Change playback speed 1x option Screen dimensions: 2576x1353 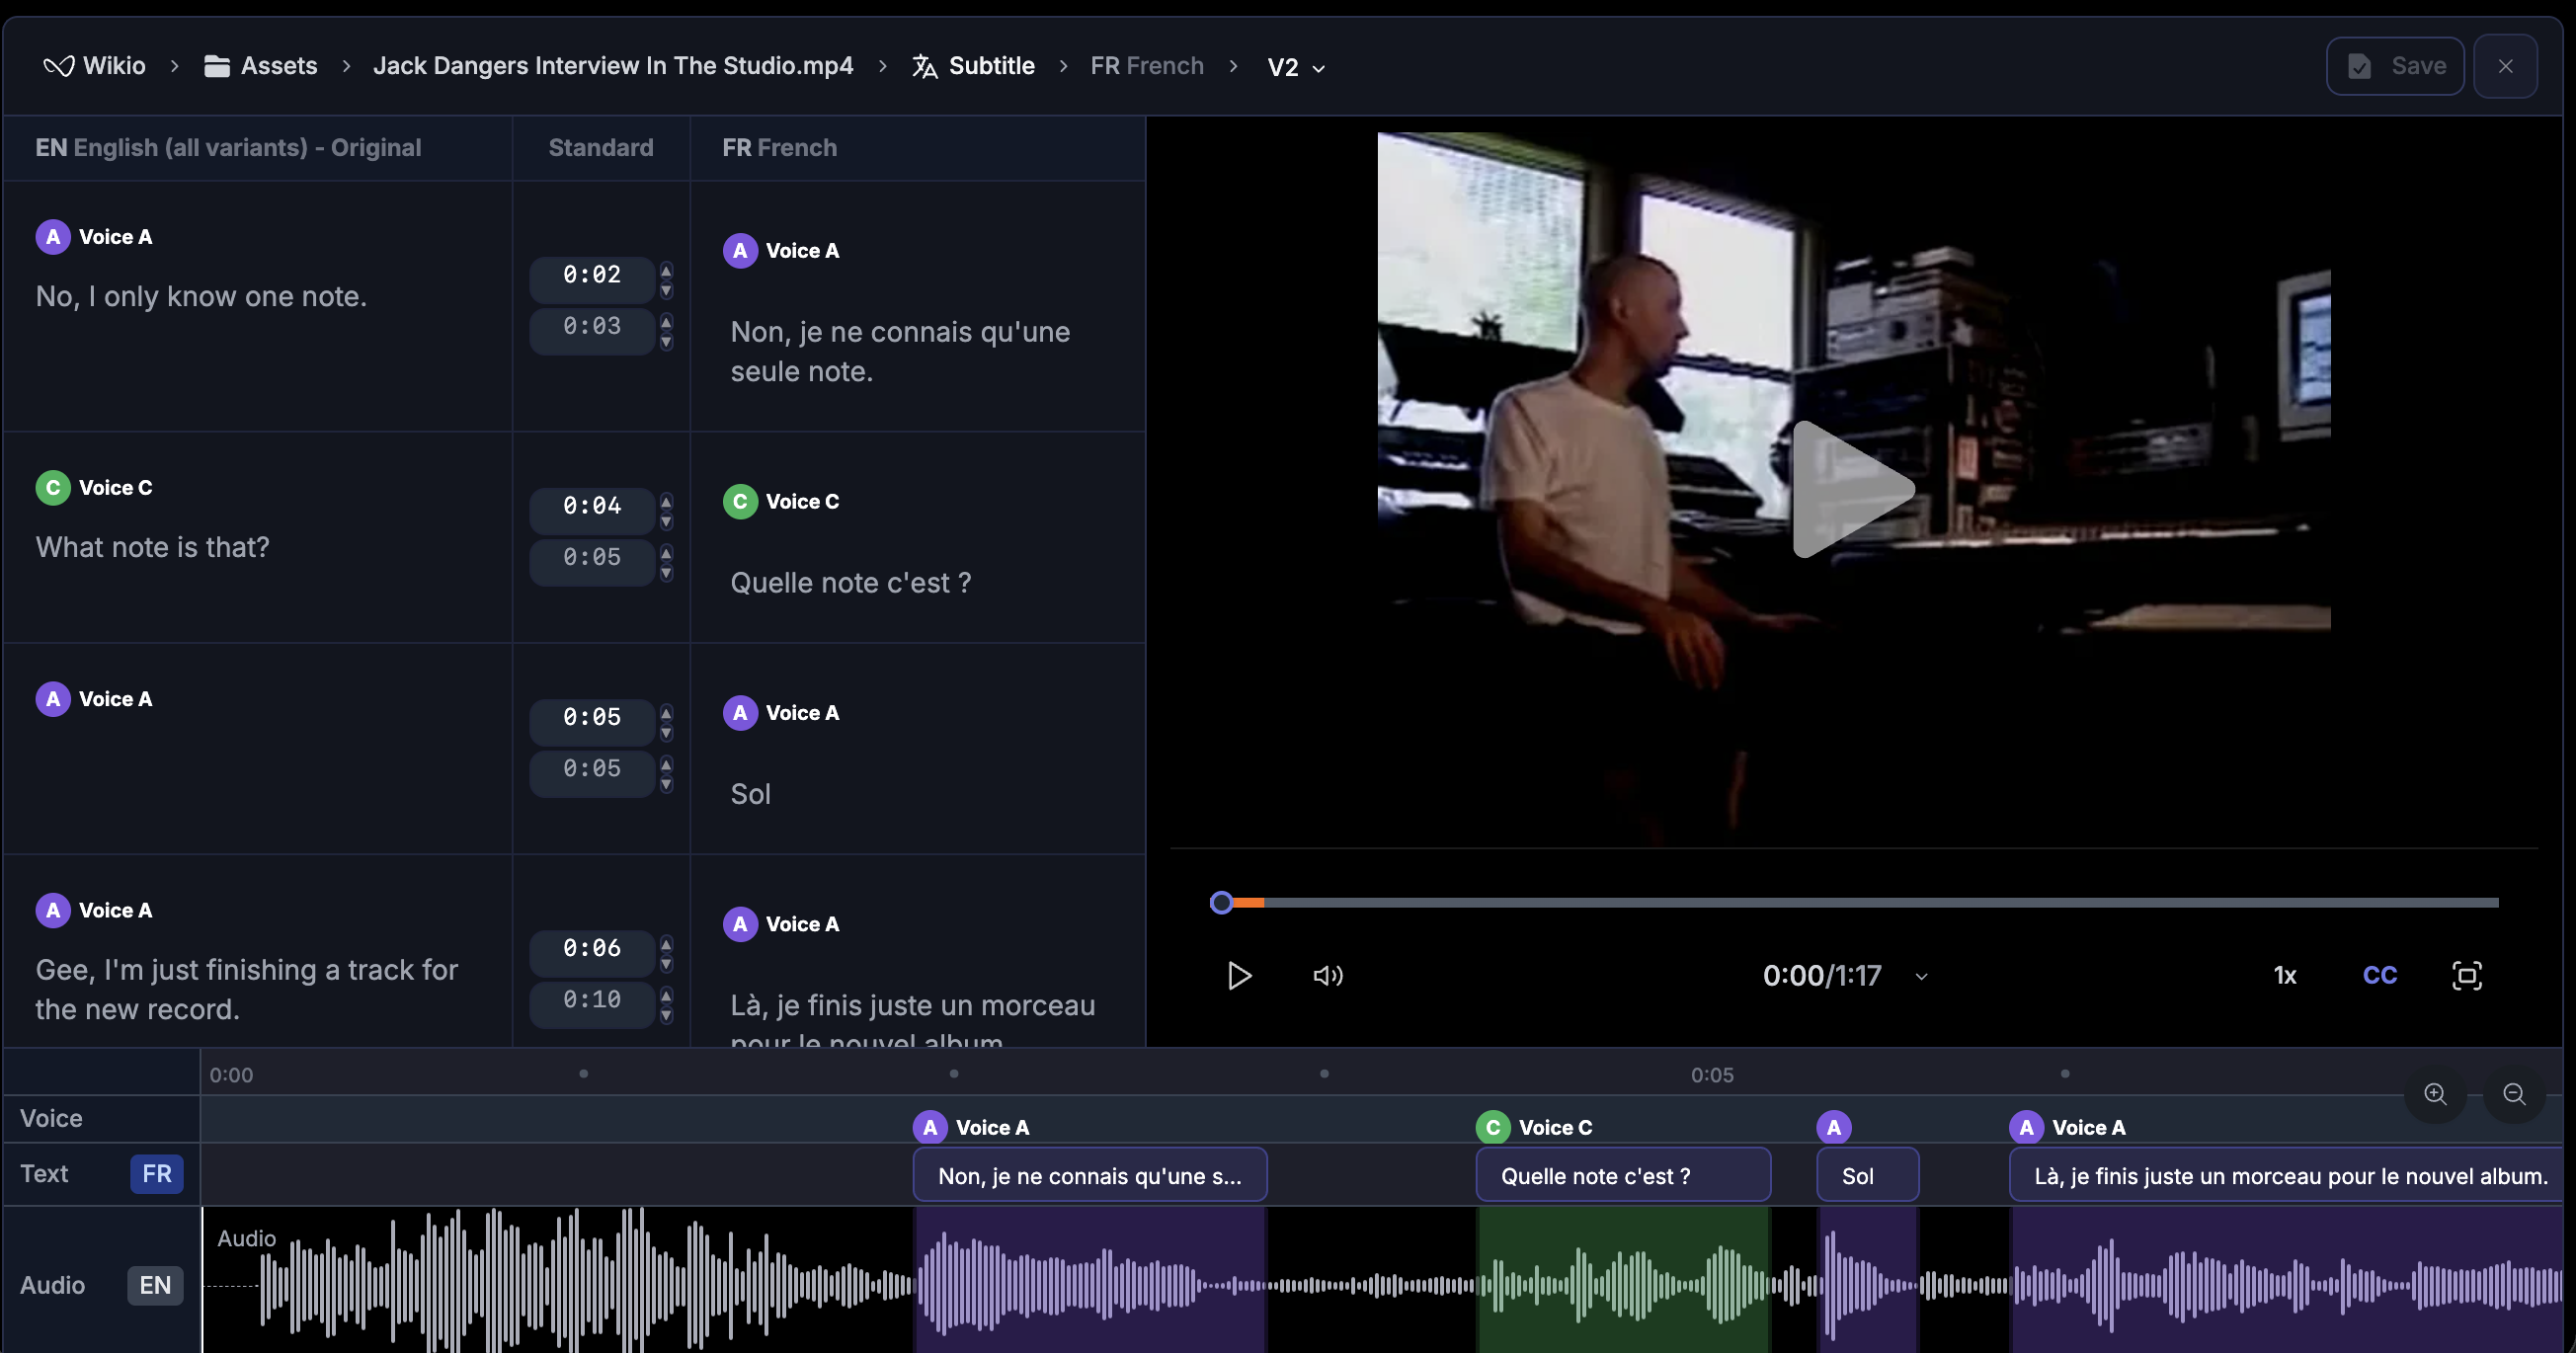point(2284,975)
